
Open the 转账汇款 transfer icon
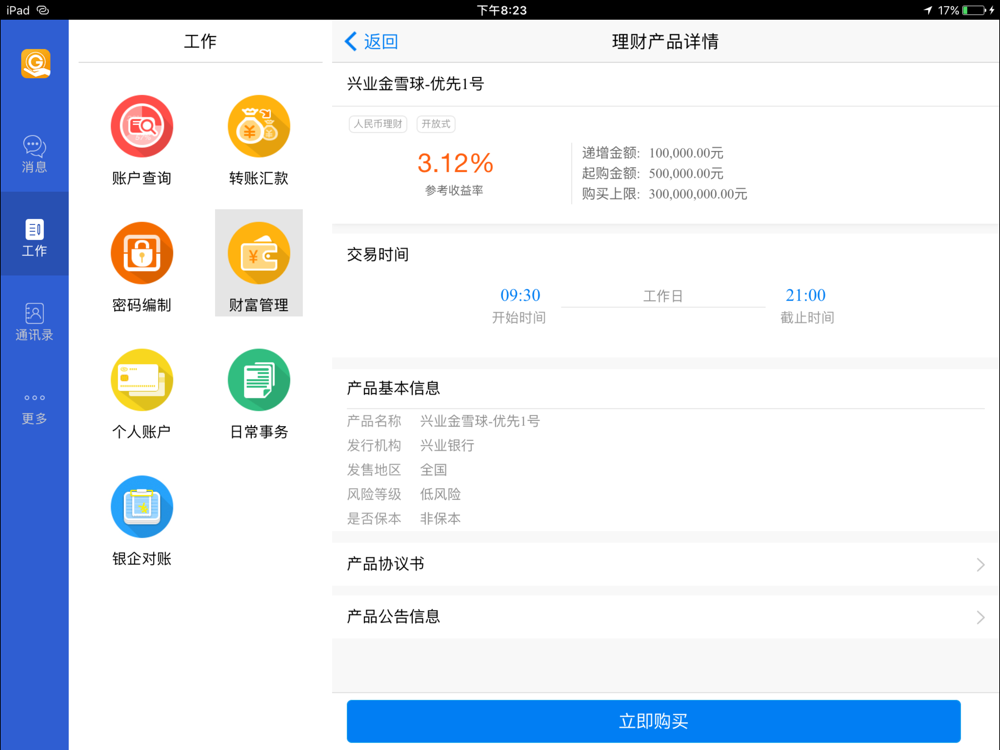tap(259, 126)
